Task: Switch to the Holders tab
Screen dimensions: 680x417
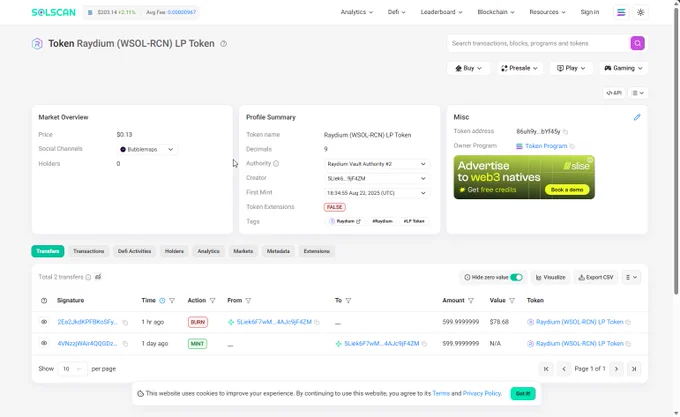Action: (x=174, y=251)
